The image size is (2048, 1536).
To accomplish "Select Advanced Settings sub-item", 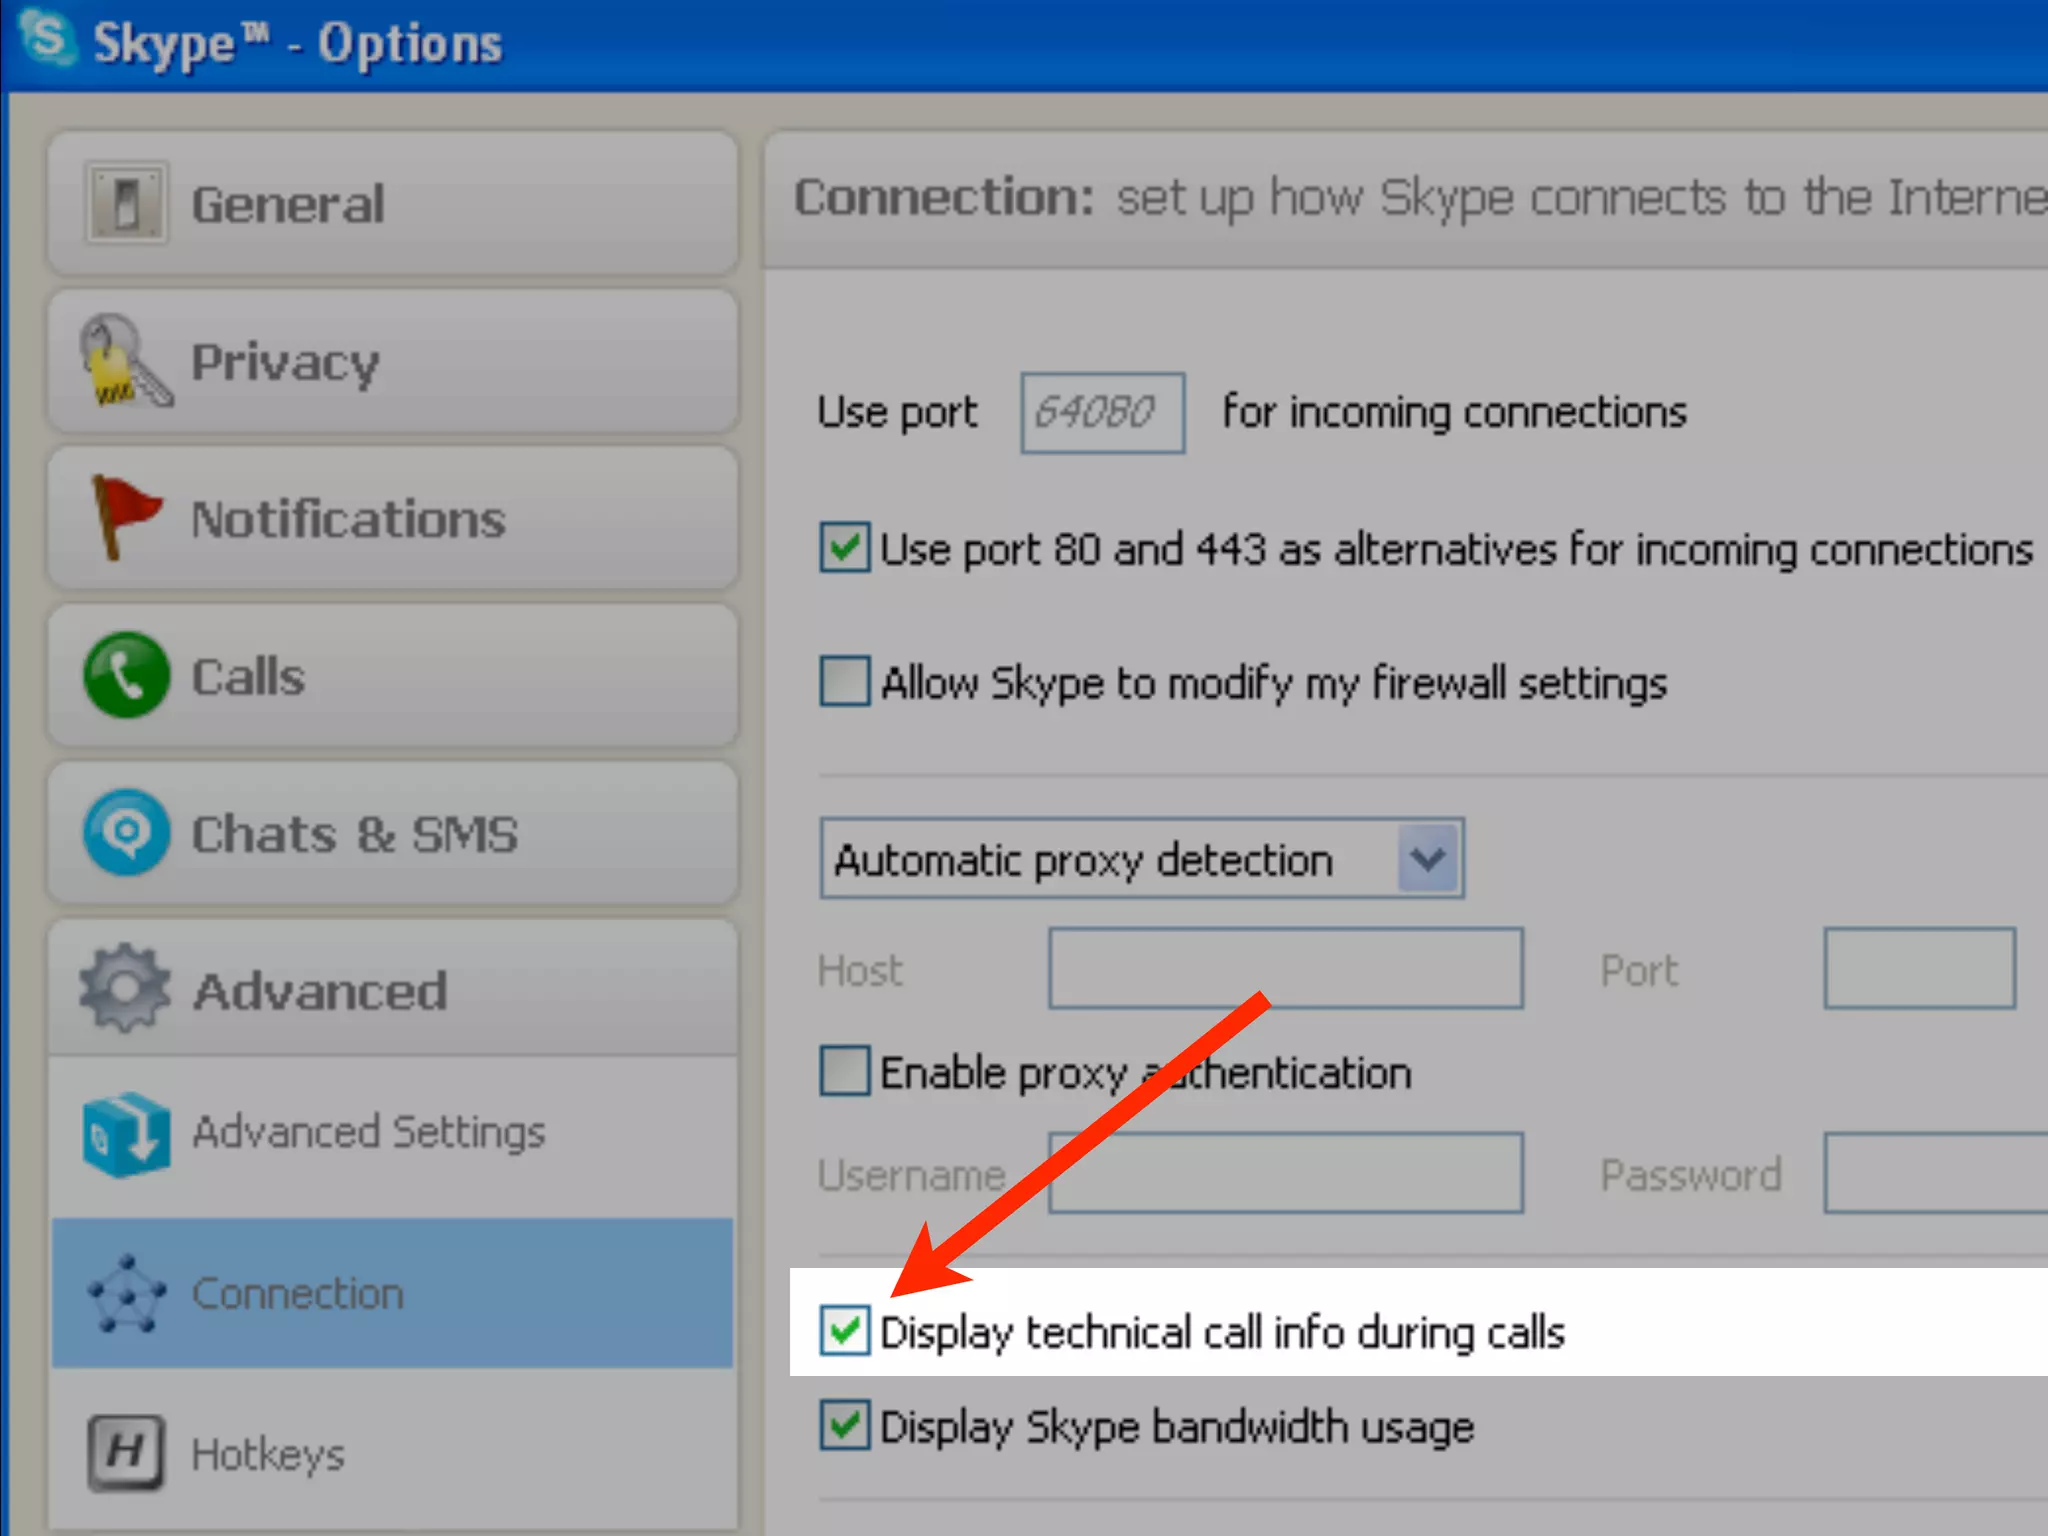I will pos(392,1134).
